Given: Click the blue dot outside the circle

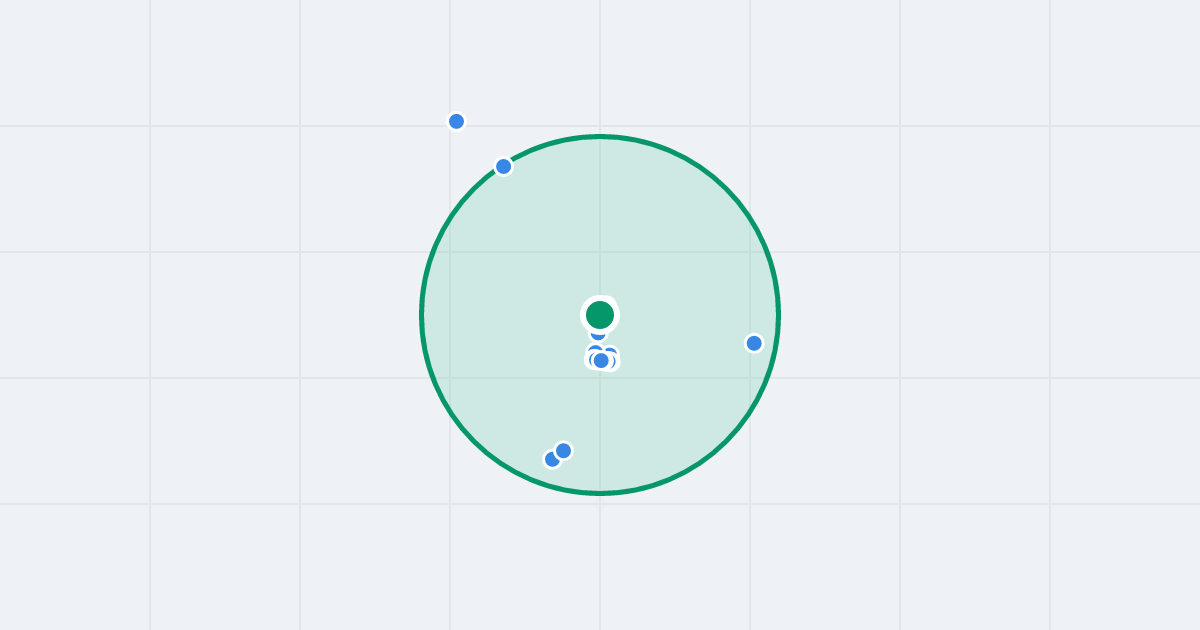Looking at the screenshot, I should point(456,121).
